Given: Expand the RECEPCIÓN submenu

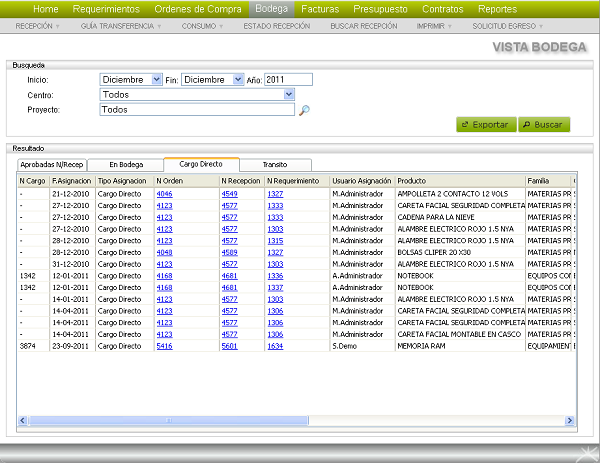Looking at the screenshot, I should [x=37, y=26].
